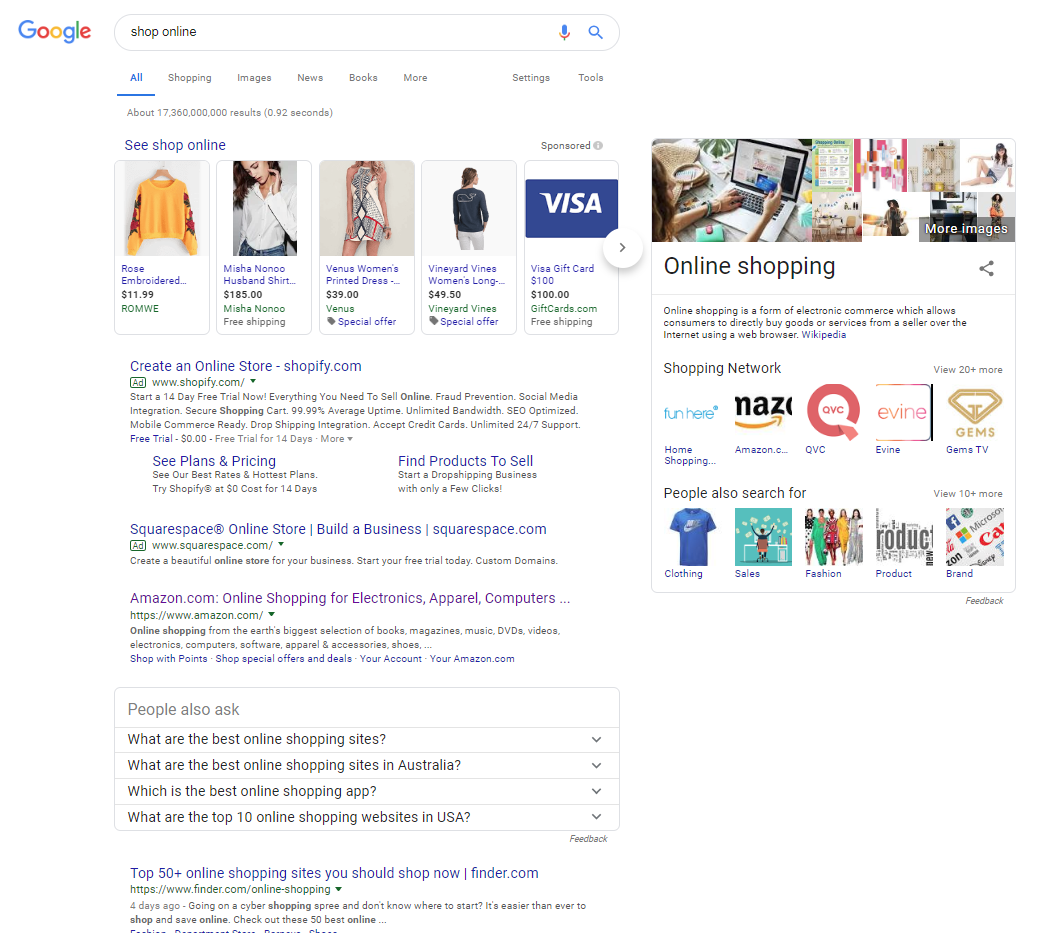1060x933 pixels.
Task: Open the More search categories menu
Action: 415,78
